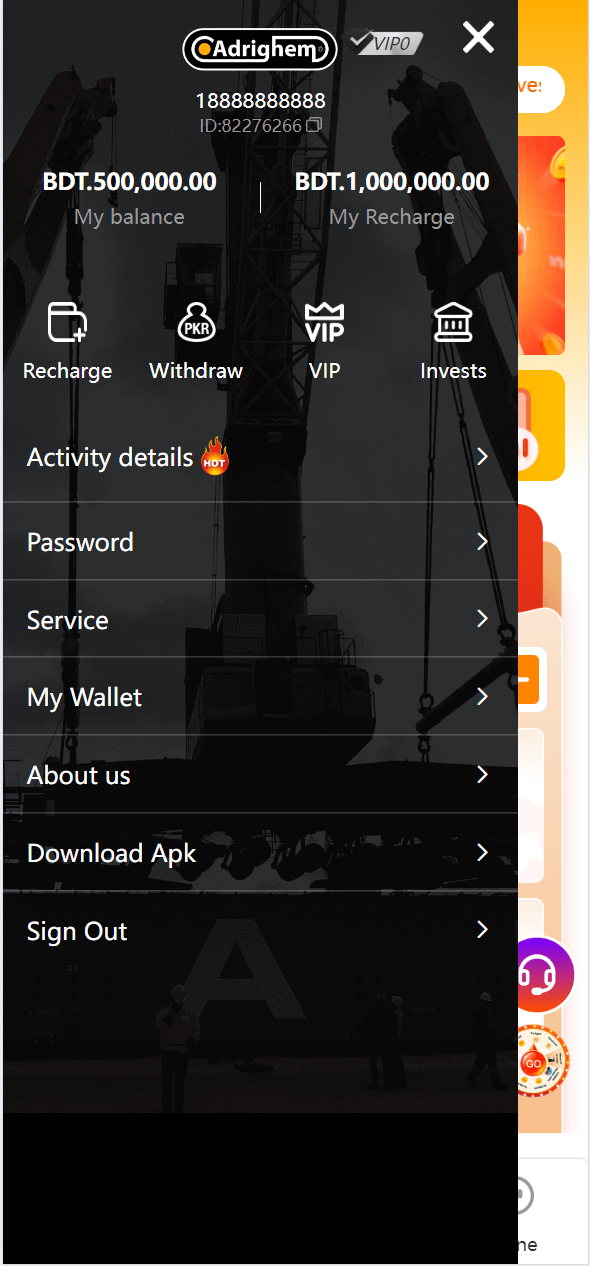This screenshot has height=1266, width=590.
Task: Tap the lucky spin wheel icon
Action: tap(544, 1062)
